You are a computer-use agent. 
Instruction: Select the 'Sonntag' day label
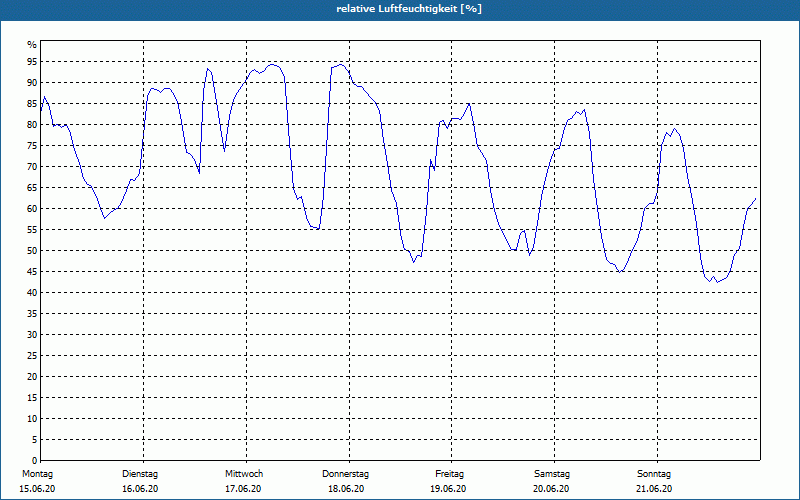[654, 474]
